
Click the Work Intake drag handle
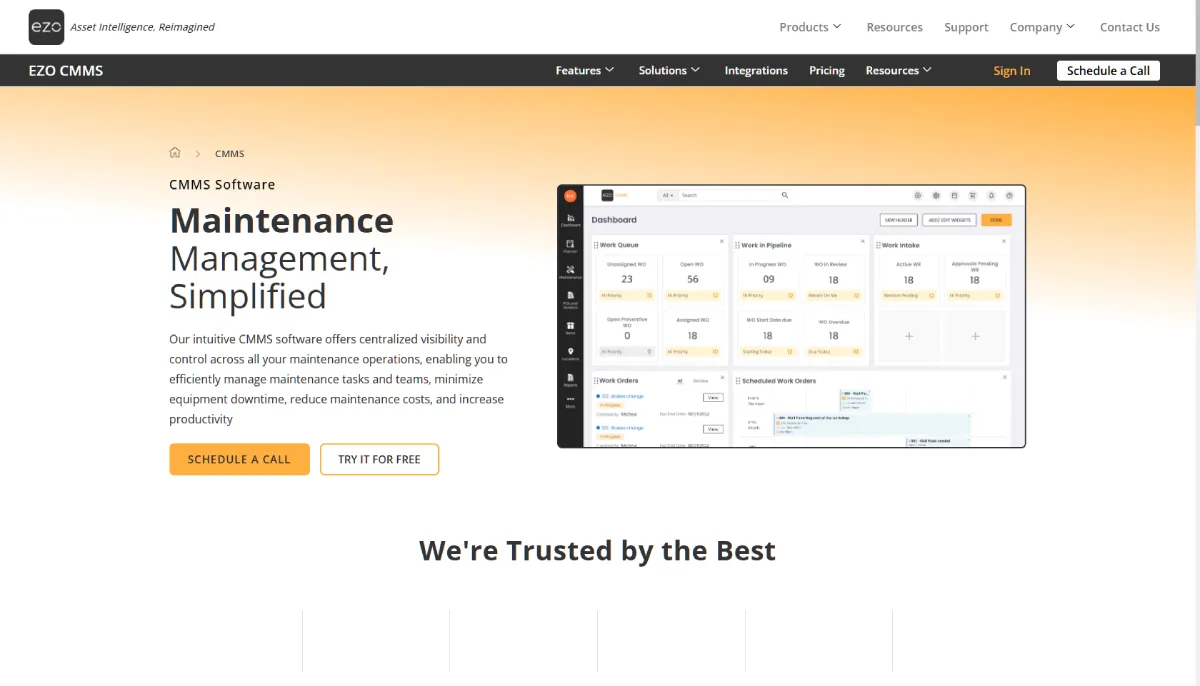[x=878, y=245]
